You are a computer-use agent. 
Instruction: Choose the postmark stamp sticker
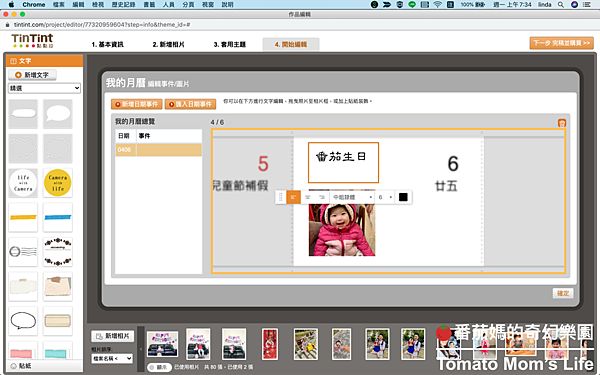[23, 251]
